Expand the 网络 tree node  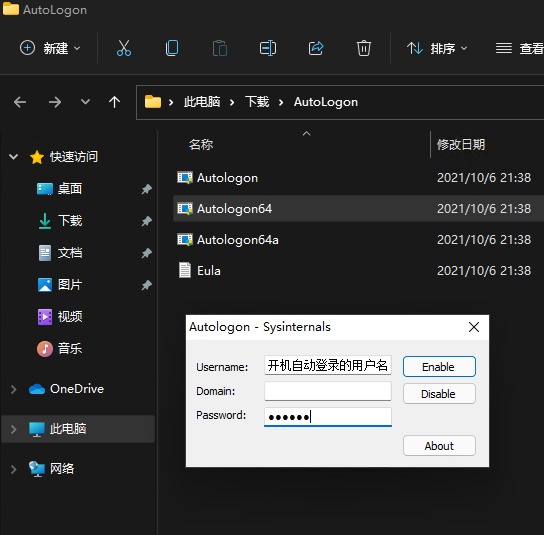click(13, 469)
